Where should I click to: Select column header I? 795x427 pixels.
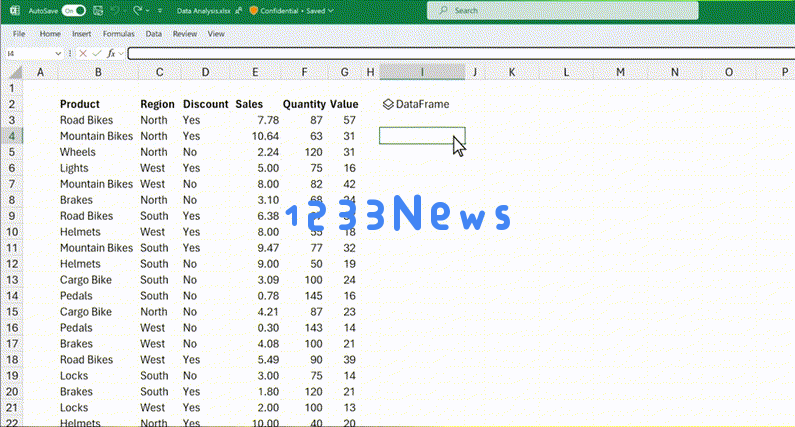[x=422, y=73]
